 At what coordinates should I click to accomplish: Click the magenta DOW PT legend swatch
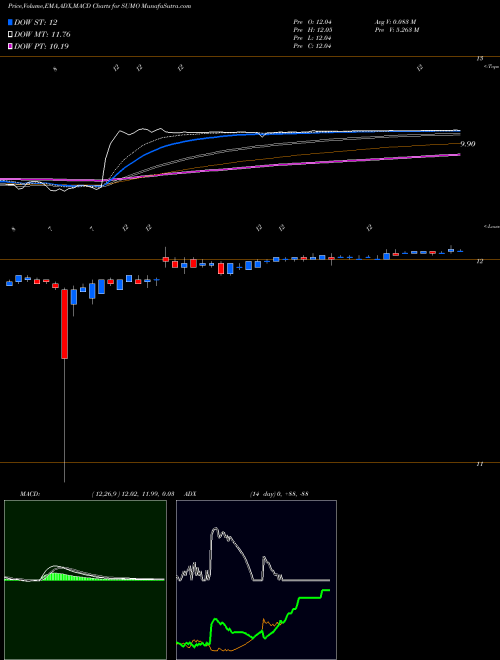[10, 46]
